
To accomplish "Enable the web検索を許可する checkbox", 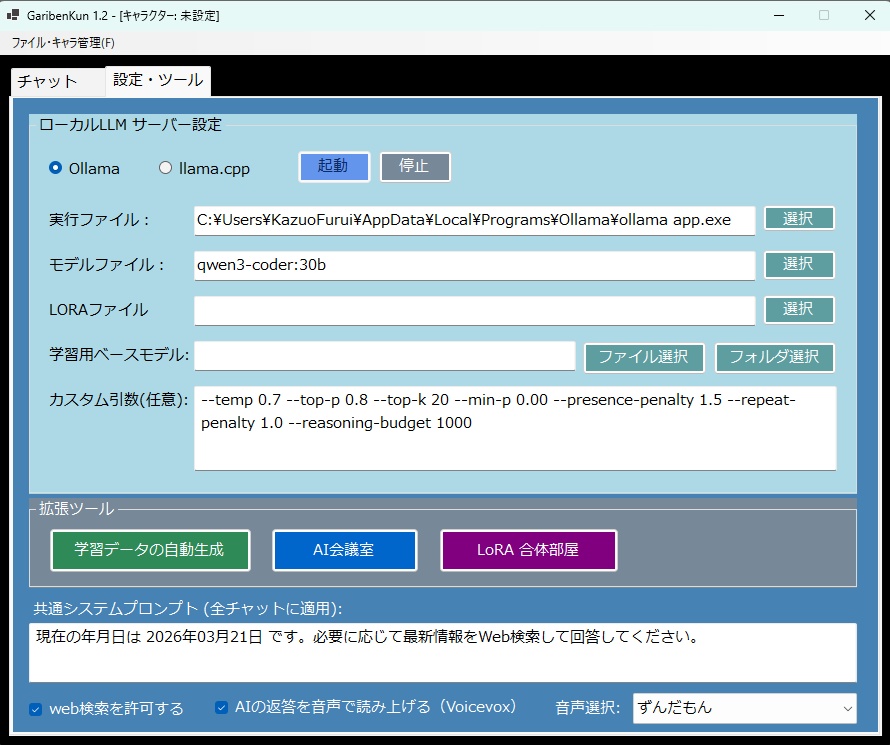I will (37, 708).
